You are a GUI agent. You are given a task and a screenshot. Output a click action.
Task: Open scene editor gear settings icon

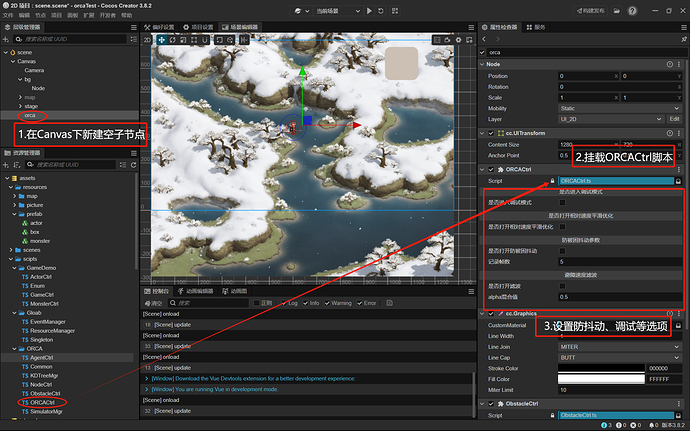[459, 40]
